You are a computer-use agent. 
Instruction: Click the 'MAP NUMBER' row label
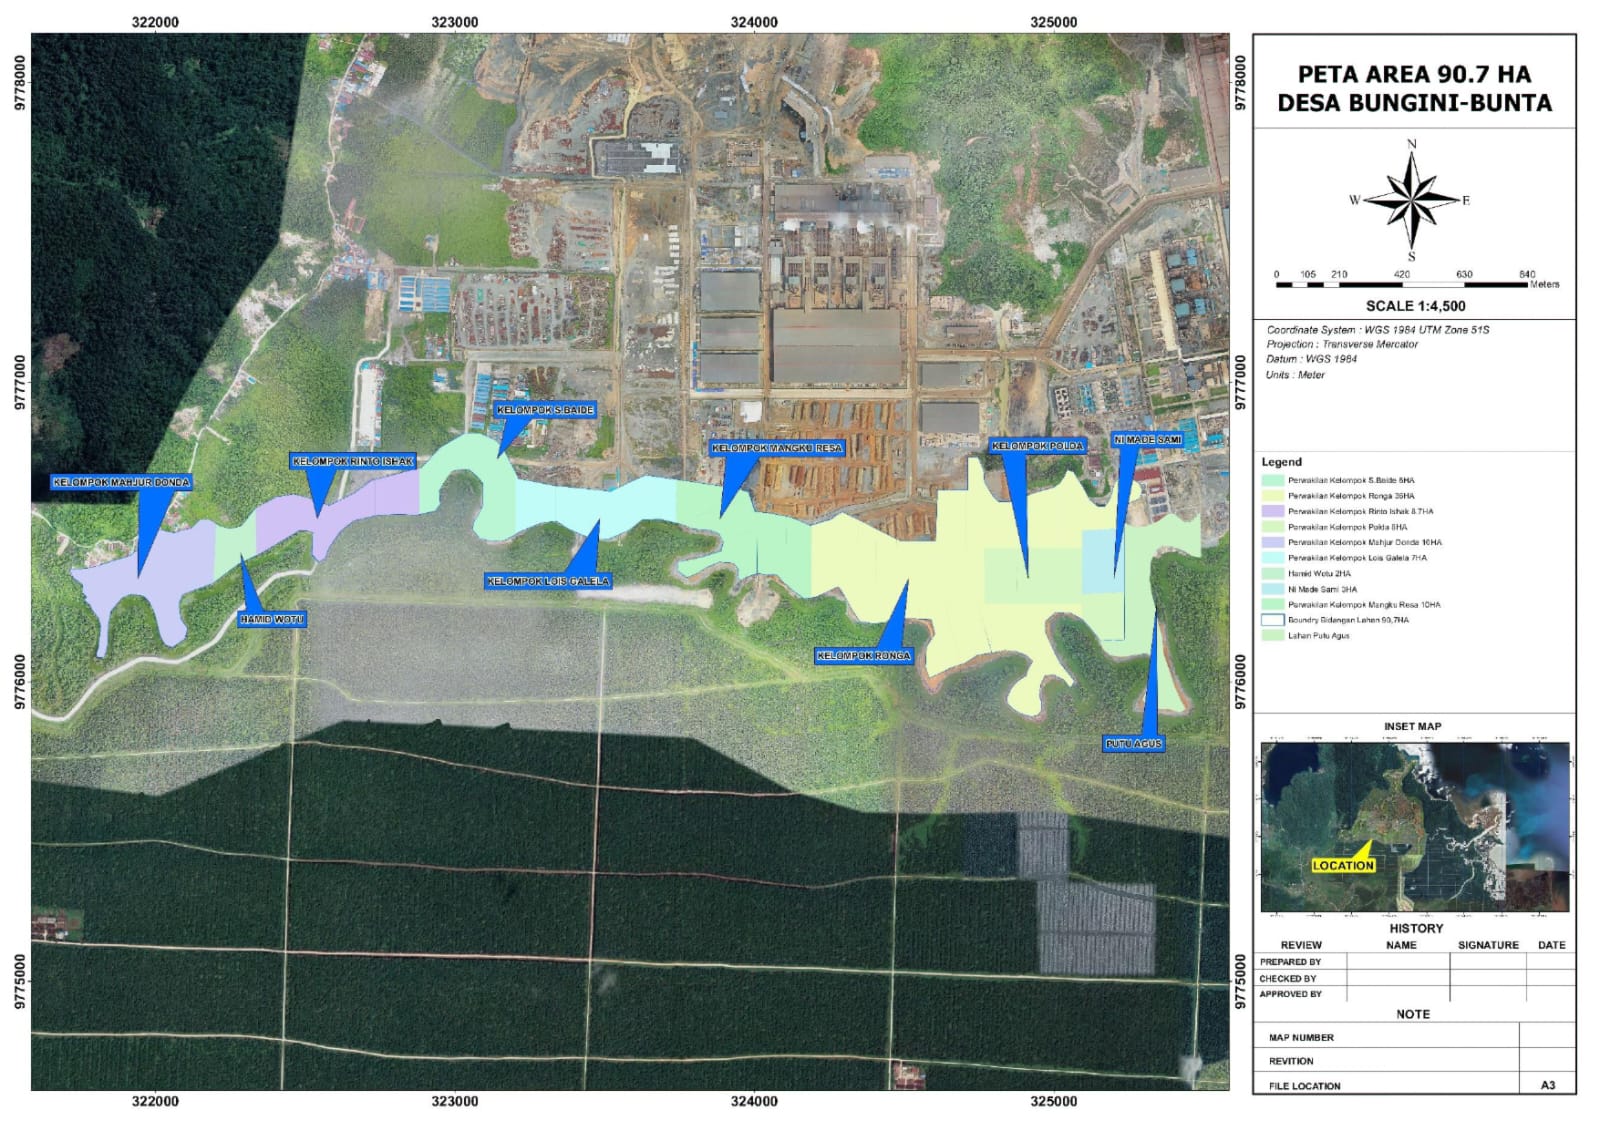[x=1301, y=1038]
